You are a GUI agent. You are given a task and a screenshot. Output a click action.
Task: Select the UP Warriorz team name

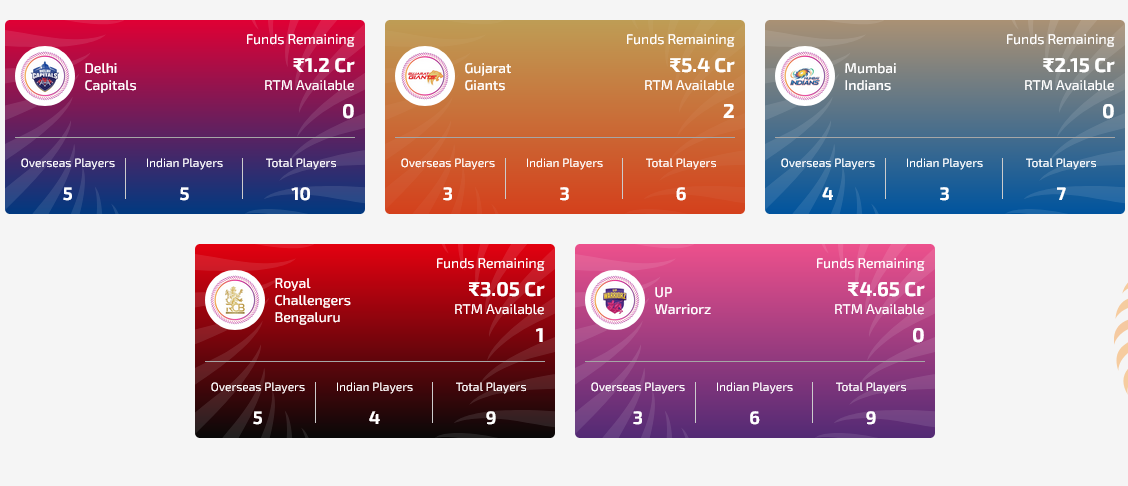(x=682, y=300)
